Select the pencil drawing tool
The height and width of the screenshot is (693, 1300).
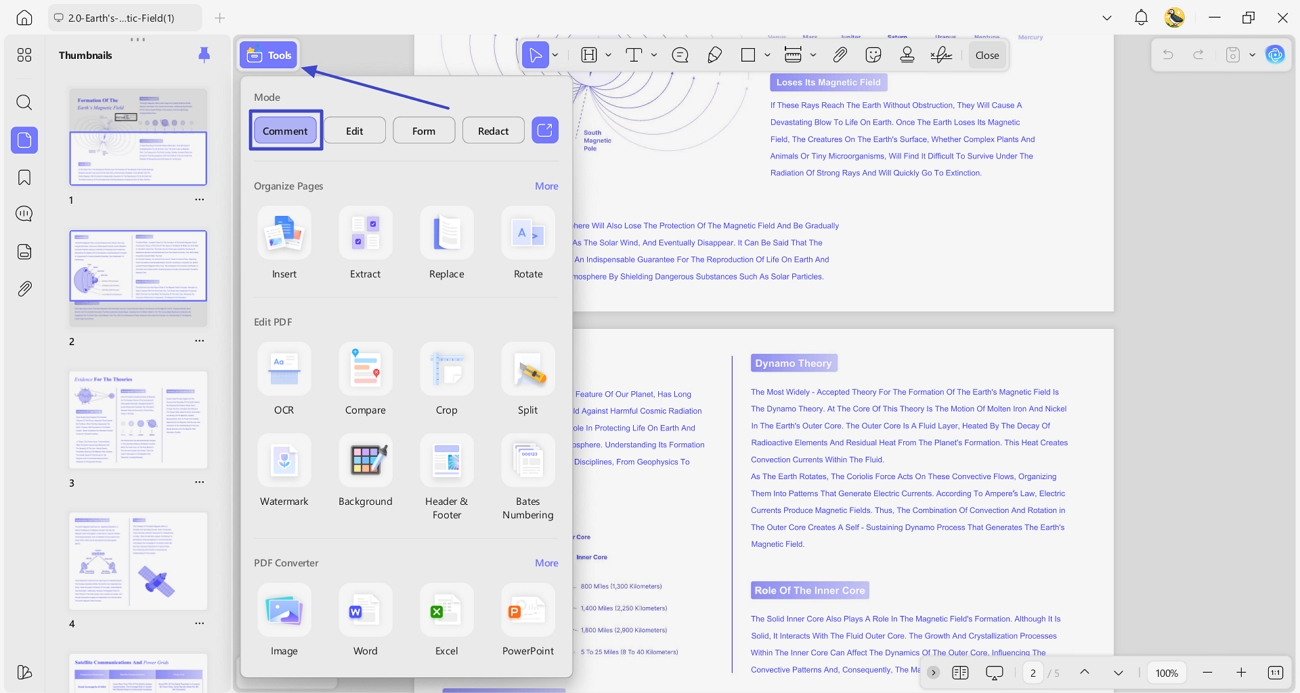[714, 55]
